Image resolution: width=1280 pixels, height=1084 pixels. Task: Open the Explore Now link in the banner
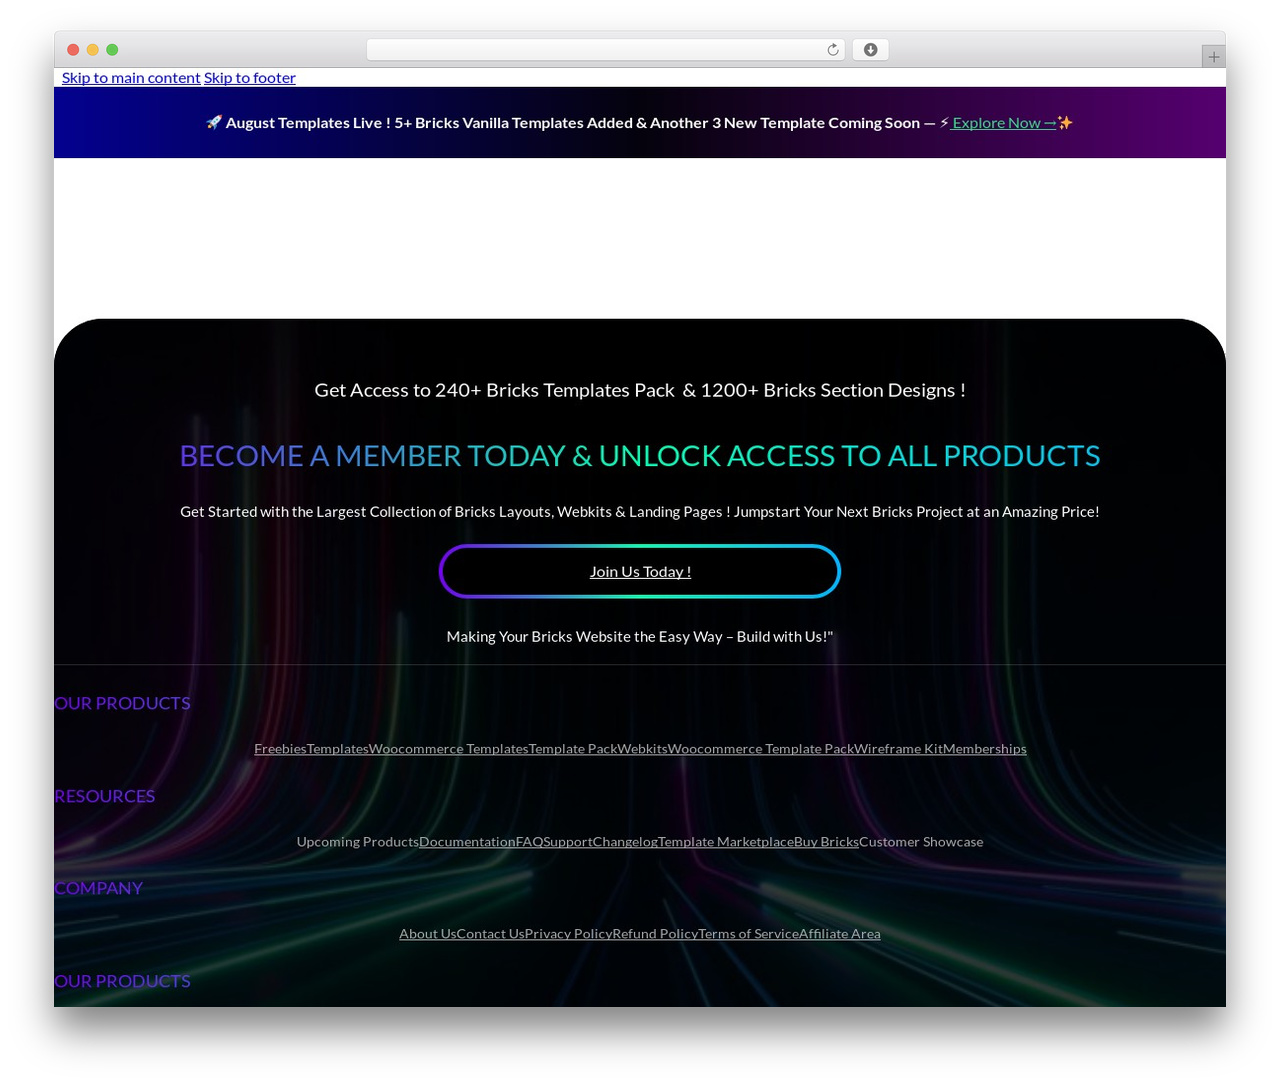(x=1004, y=123)
